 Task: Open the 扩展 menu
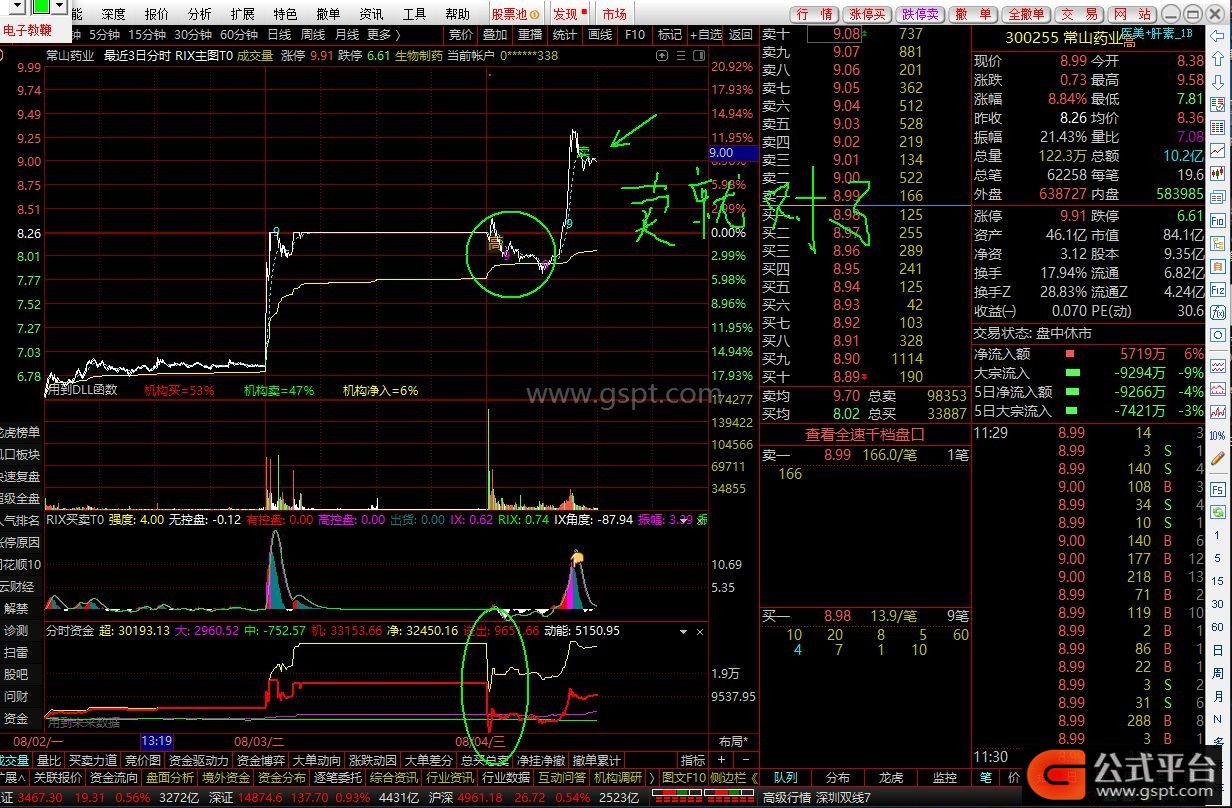tap(243, 14)
